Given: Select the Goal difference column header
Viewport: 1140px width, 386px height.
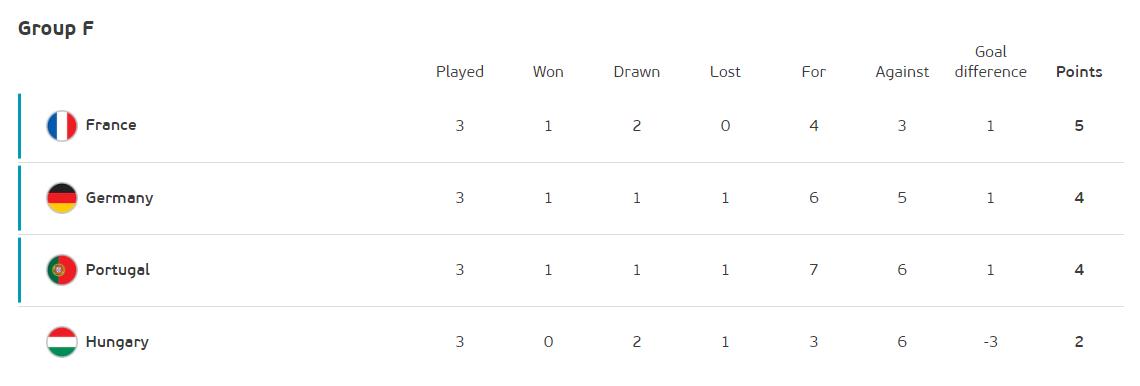Looking at the screenshot, I should click(990, 62).
